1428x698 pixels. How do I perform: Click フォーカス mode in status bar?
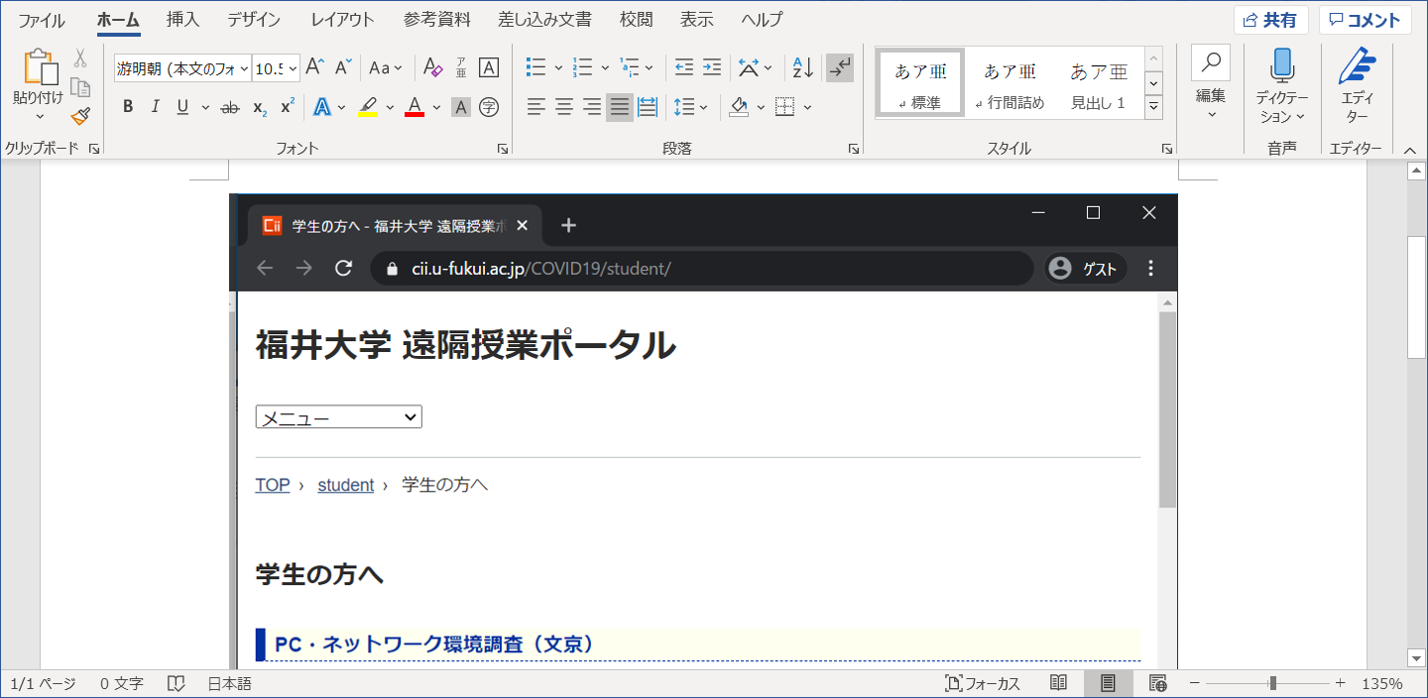(x=983, y=684)
